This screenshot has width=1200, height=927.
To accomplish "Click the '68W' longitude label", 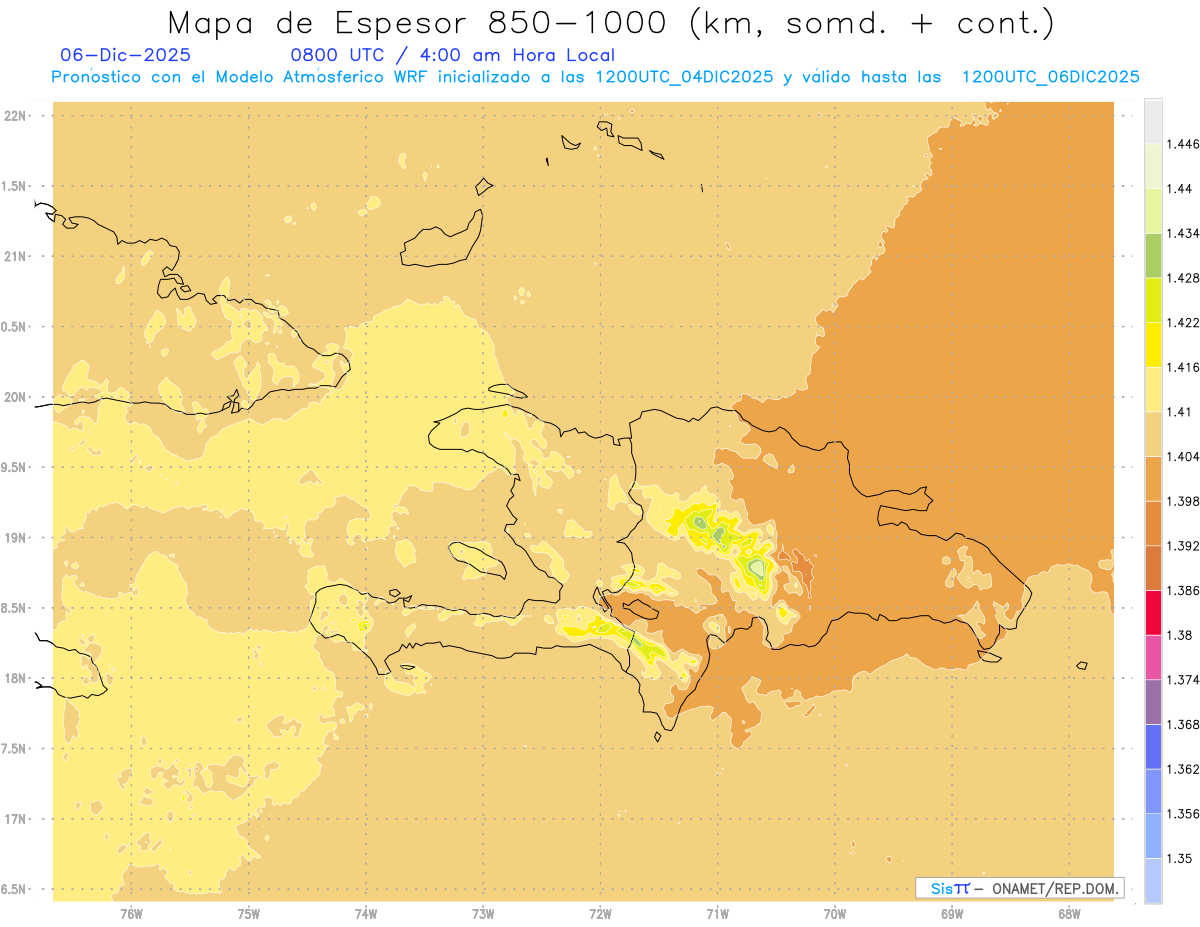I will coord(1069,912).
